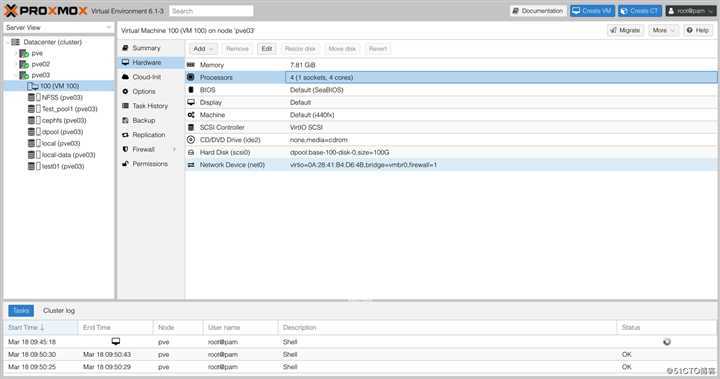
Task: Sort by End Time column header
Action: tap(116, 328)
